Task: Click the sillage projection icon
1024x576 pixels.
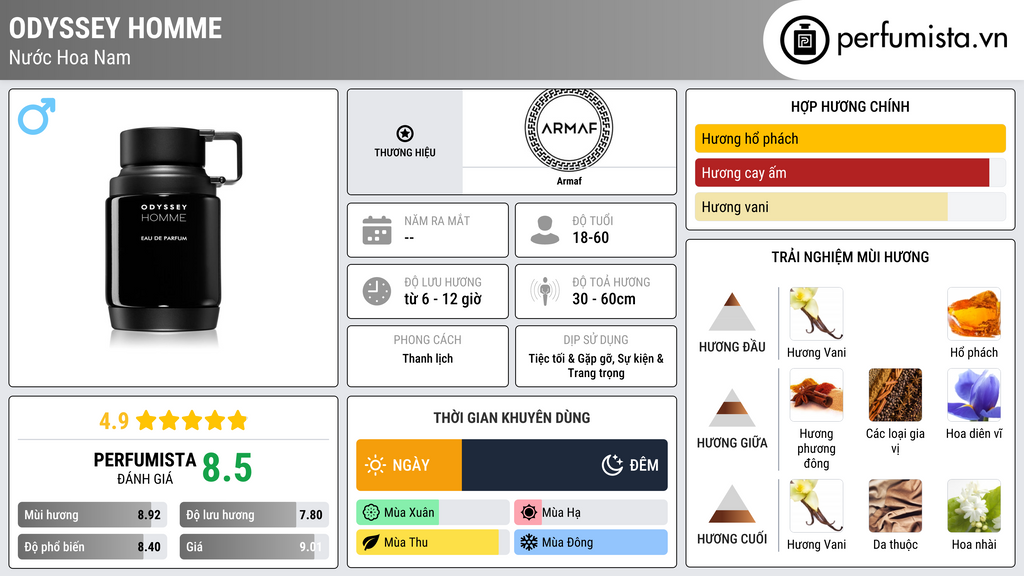Action: point(545,291)
